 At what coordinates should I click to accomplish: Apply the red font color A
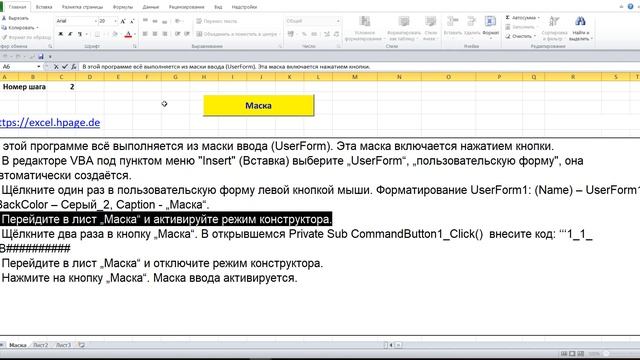(x=128, y=34)
